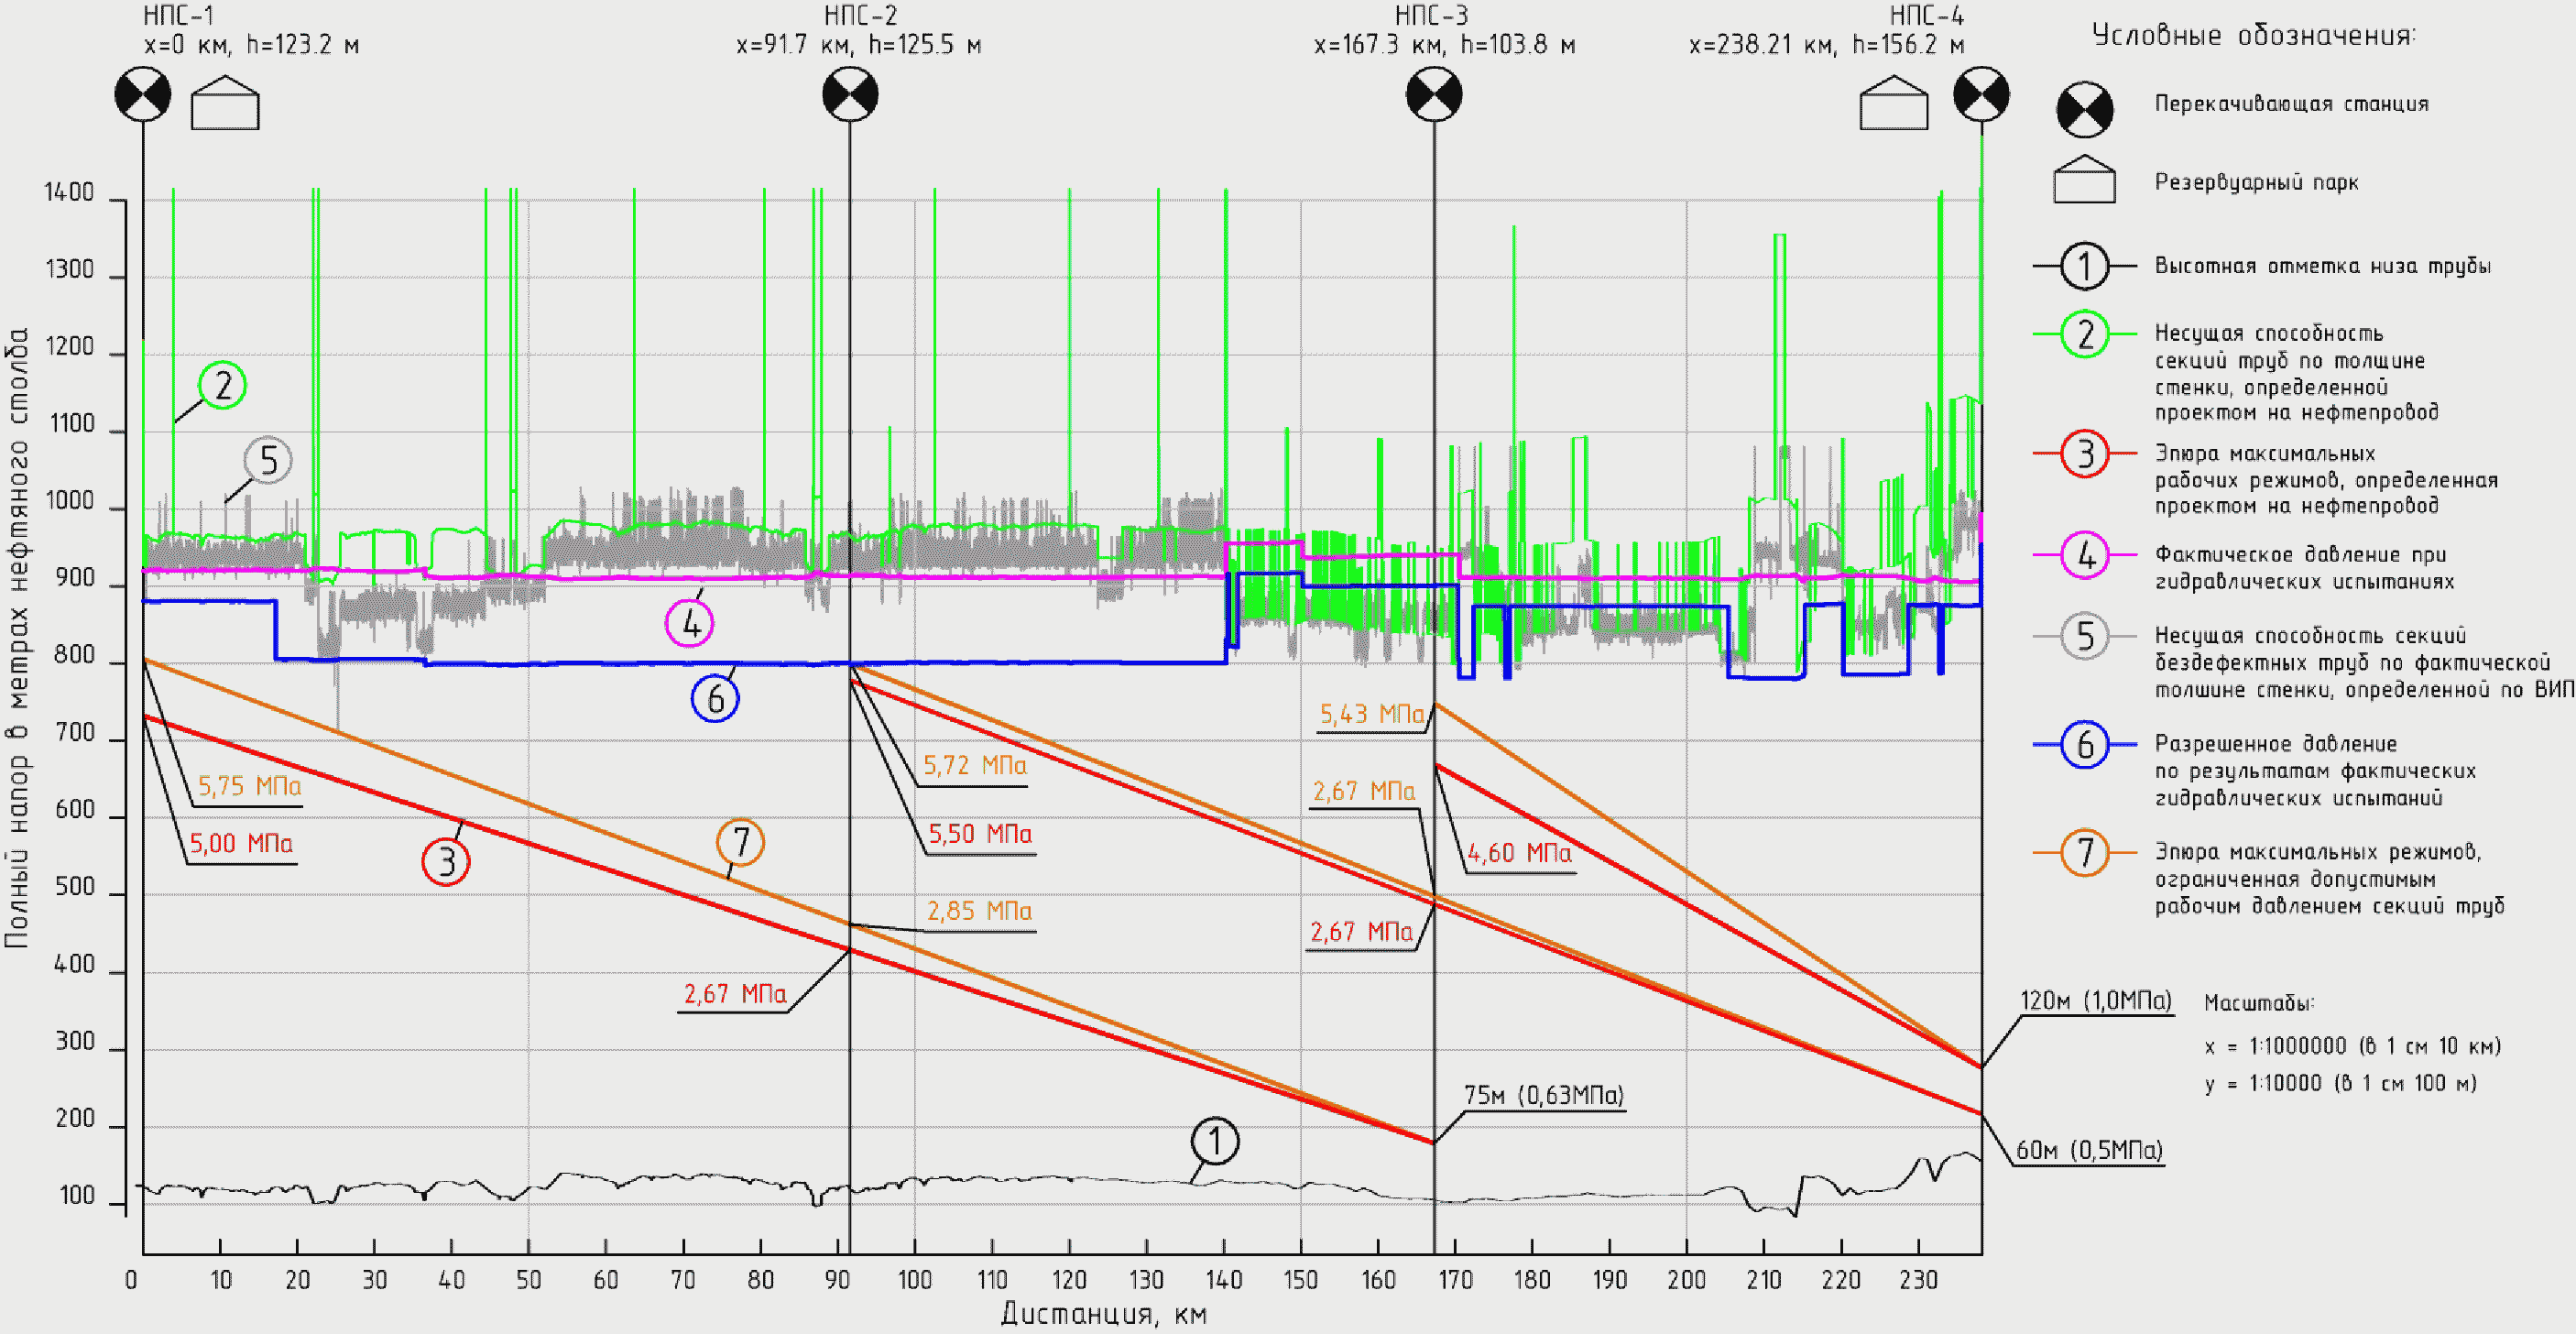
Task: Click the НПС-4 pumping station symbol
Action: pos(1981,95)
